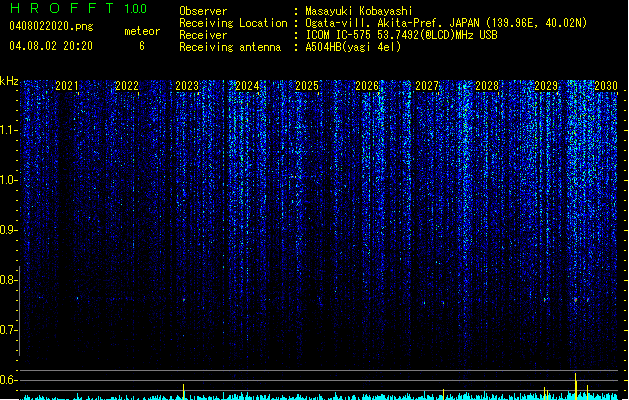This screenshot has width=629, height=400.
Task: Click the 0.9 kHz frequency tick label
Action: [8, 230]
